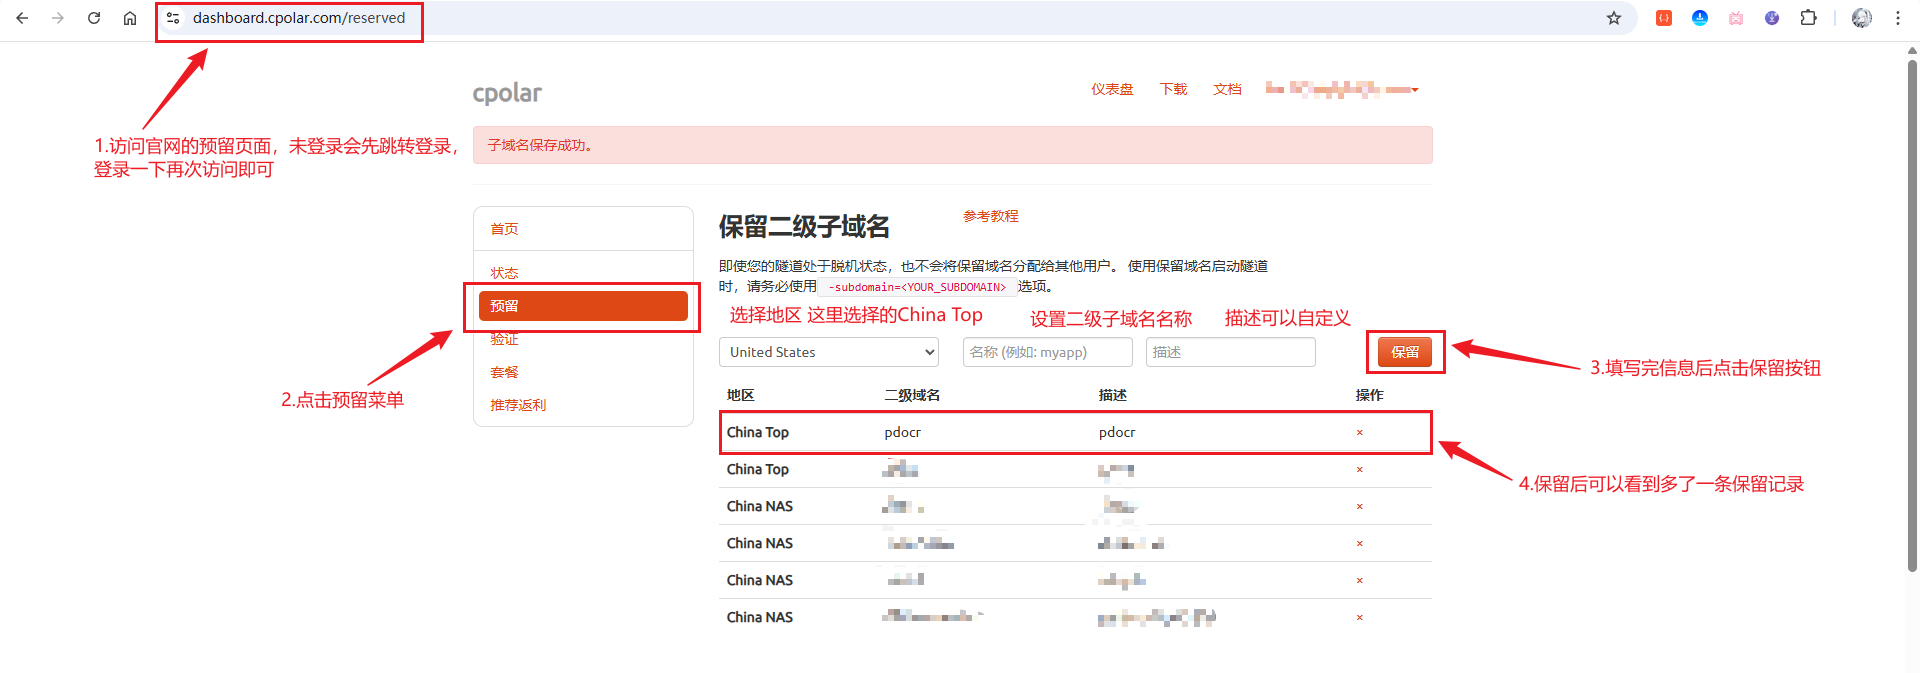Open the 仪表盘 navigation link
This screenshot has height=673, width=1920.
(x=1112, y=89)
